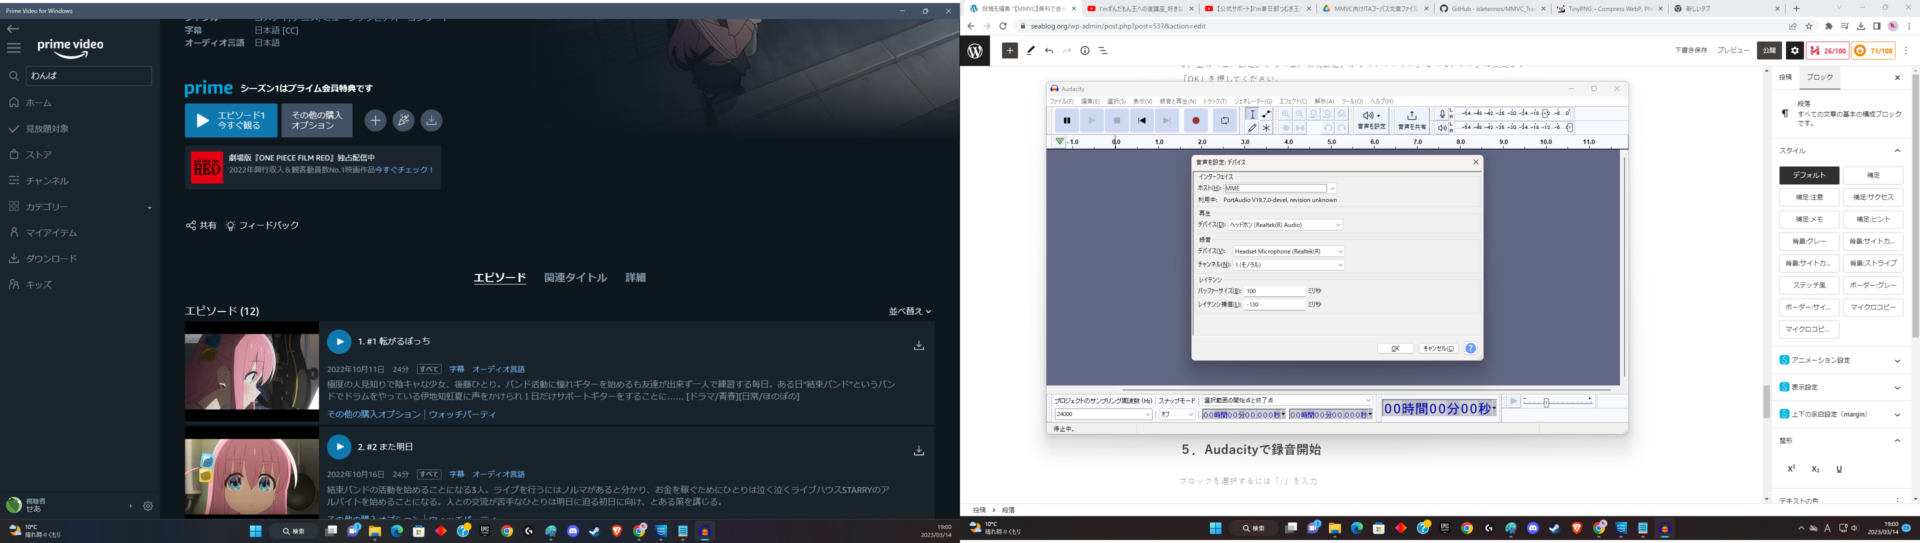1920x543 pixels.
Task: Switch to the 関連タイトル tab
Action: tap(575, 278)
